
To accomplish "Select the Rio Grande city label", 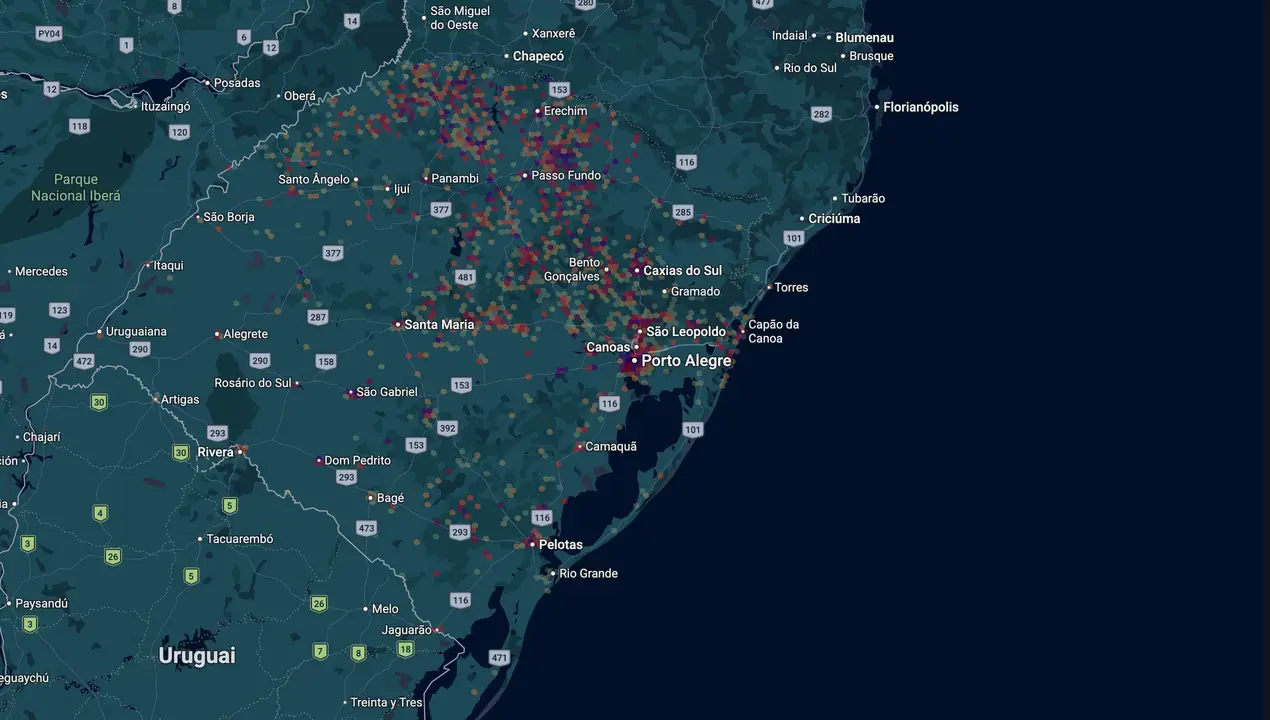I will (x=588, y=574).
